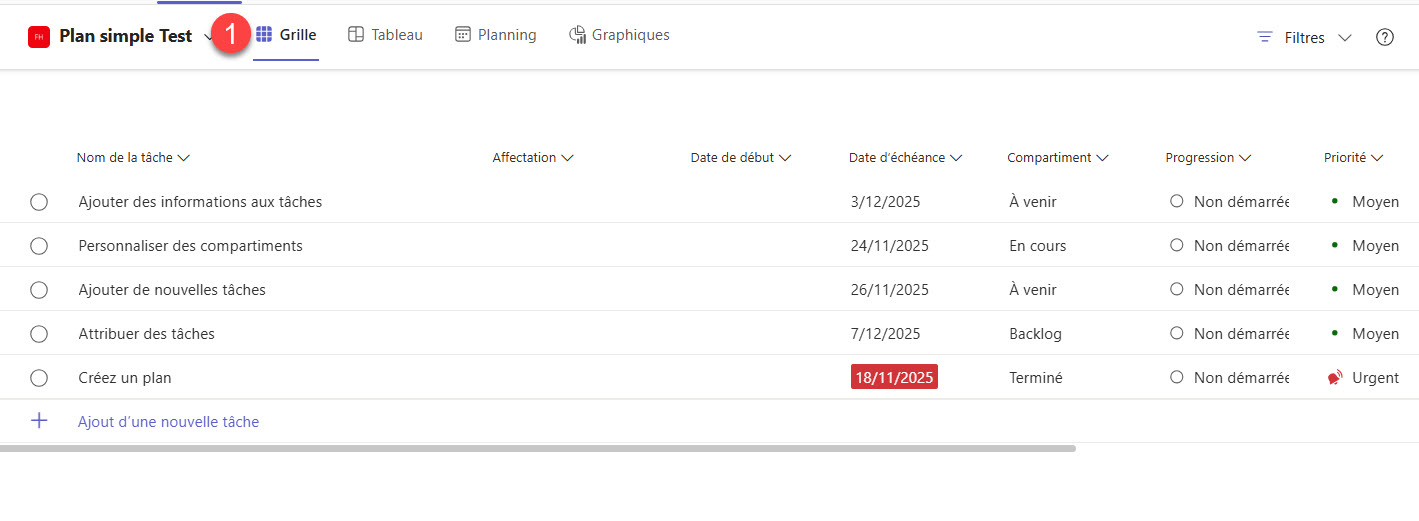
Task: Open the Planning view tab
Action: point(496,35)
